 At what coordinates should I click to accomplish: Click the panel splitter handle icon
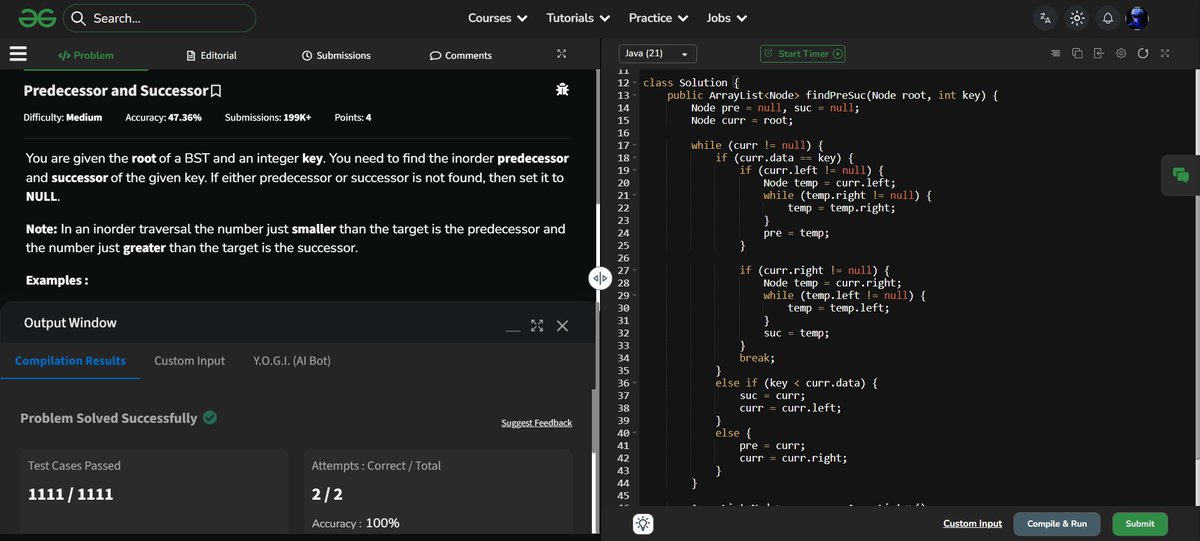point(600,279)
